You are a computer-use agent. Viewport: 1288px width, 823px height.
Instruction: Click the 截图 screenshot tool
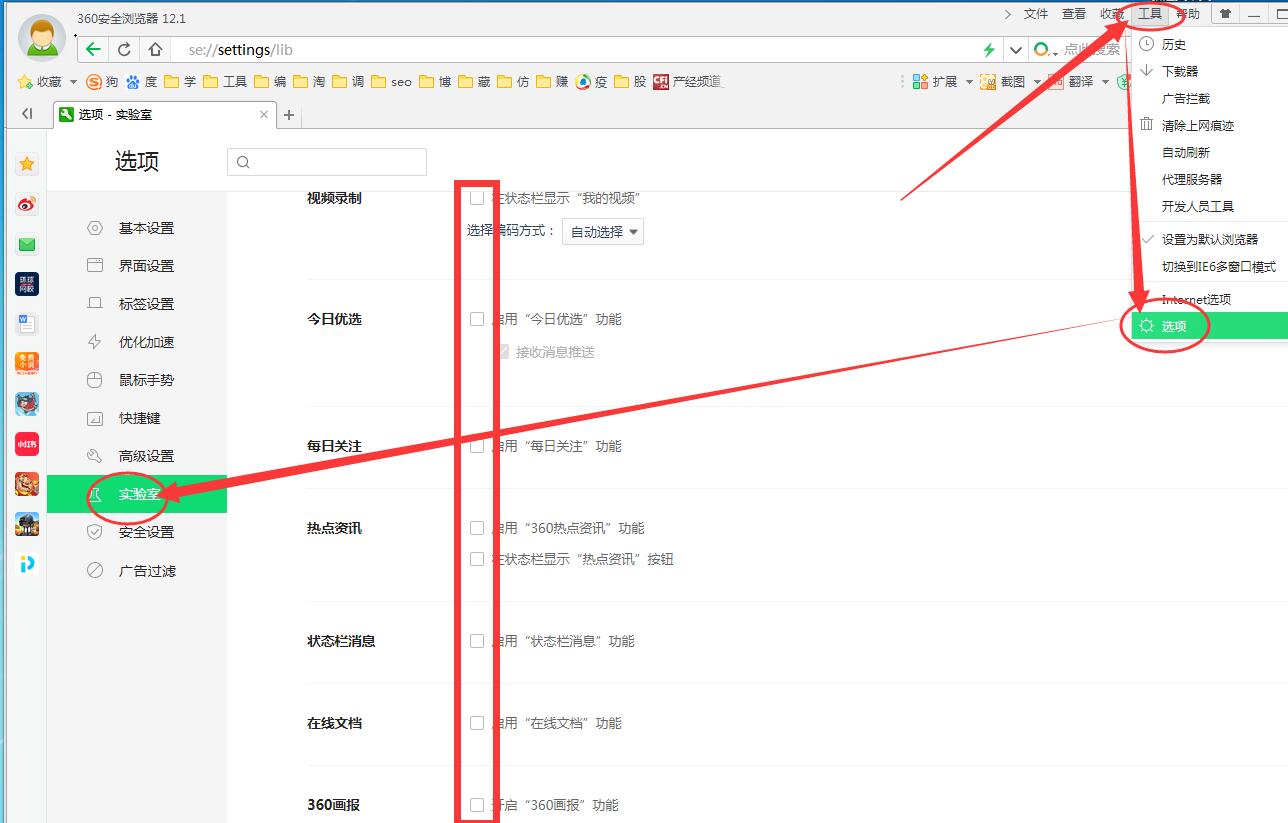[1003, 82]
